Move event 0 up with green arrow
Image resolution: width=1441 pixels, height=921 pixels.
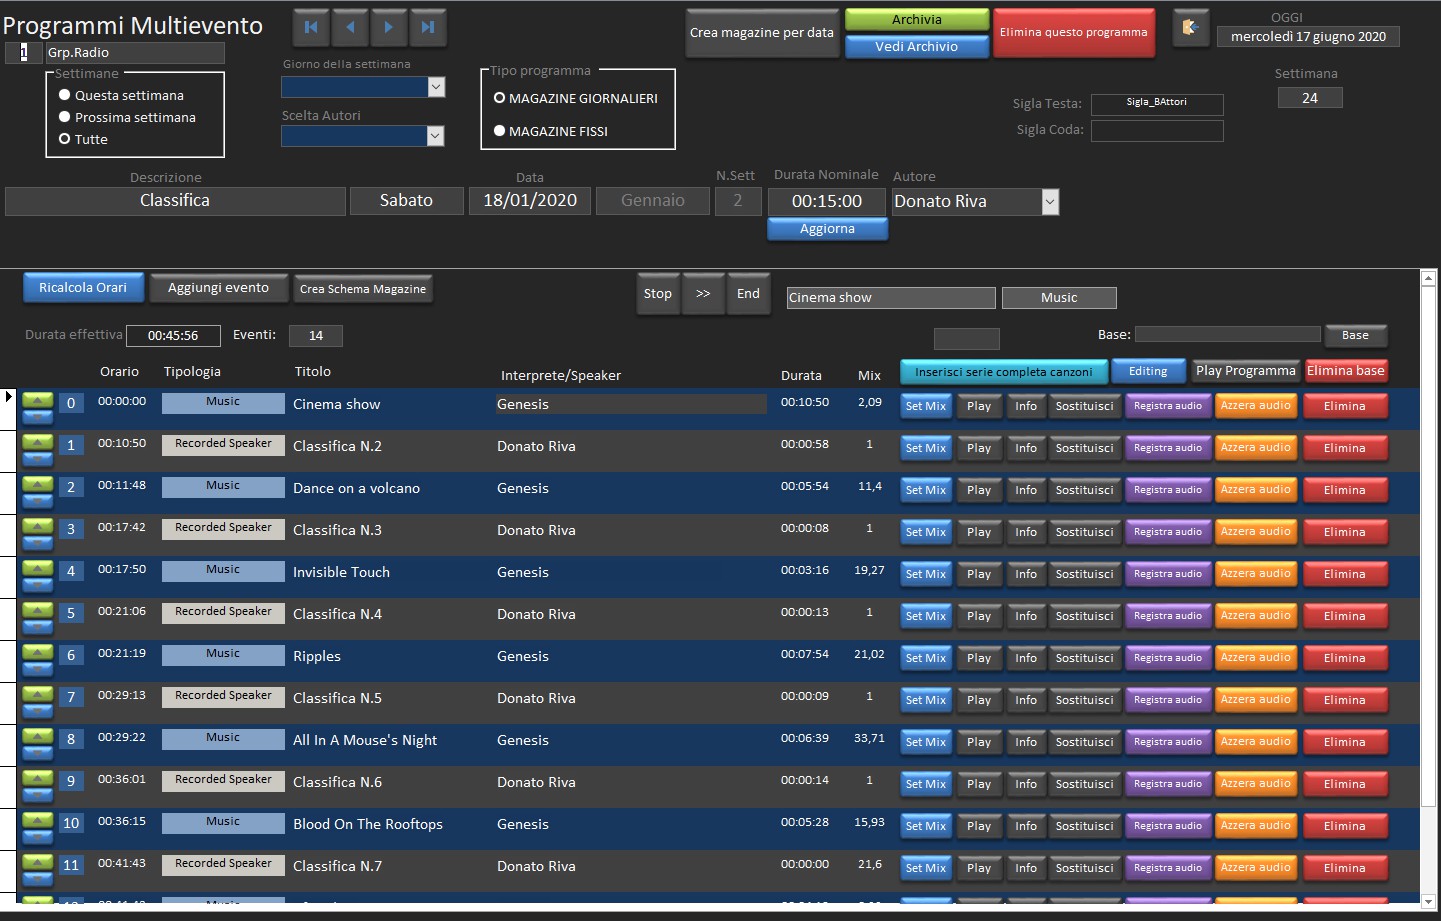(x=38, y=399)
